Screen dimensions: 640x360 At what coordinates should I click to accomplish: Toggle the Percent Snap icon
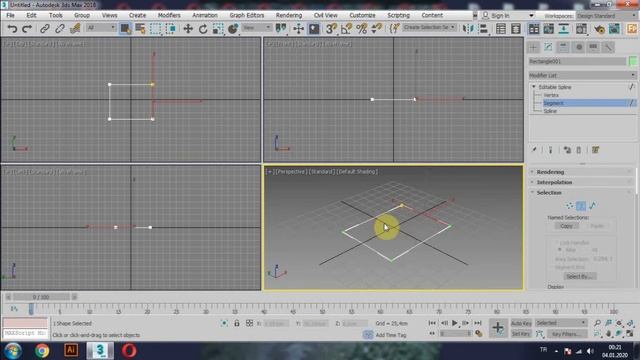361,29
